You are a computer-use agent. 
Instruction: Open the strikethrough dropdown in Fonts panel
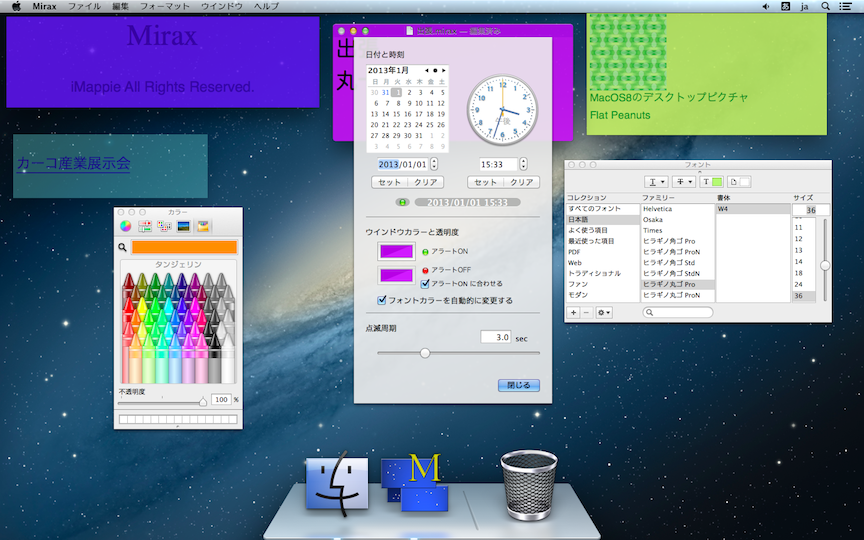click(x=684, y=182)
